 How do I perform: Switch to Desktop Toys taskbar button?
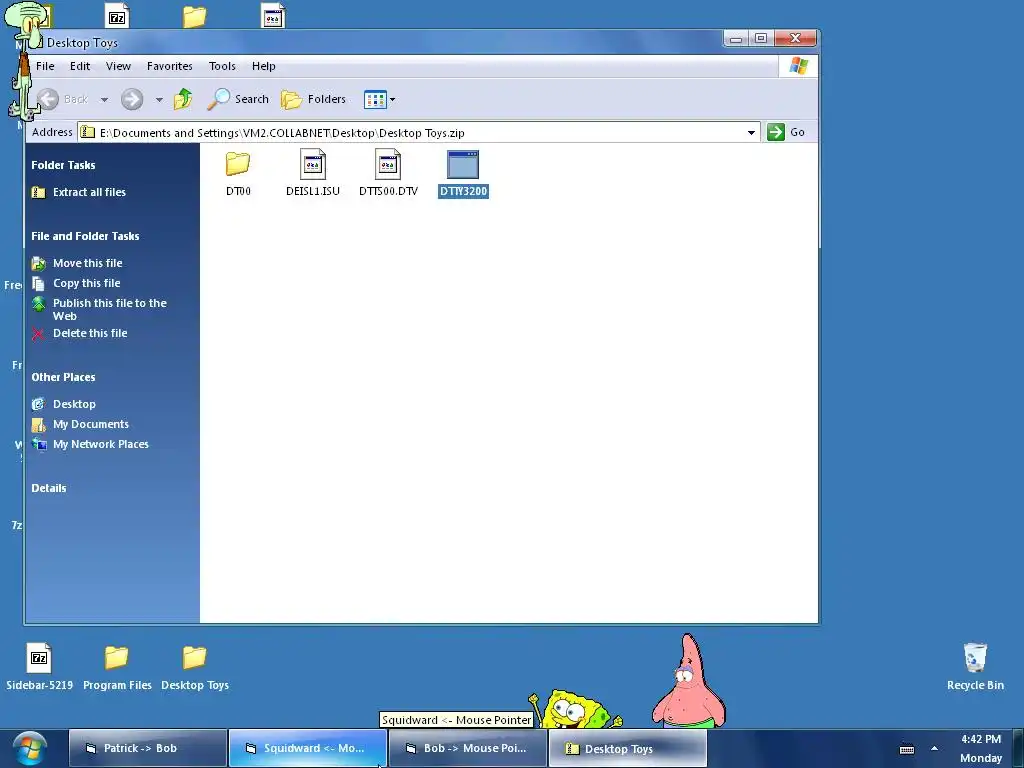coord(628,748)
